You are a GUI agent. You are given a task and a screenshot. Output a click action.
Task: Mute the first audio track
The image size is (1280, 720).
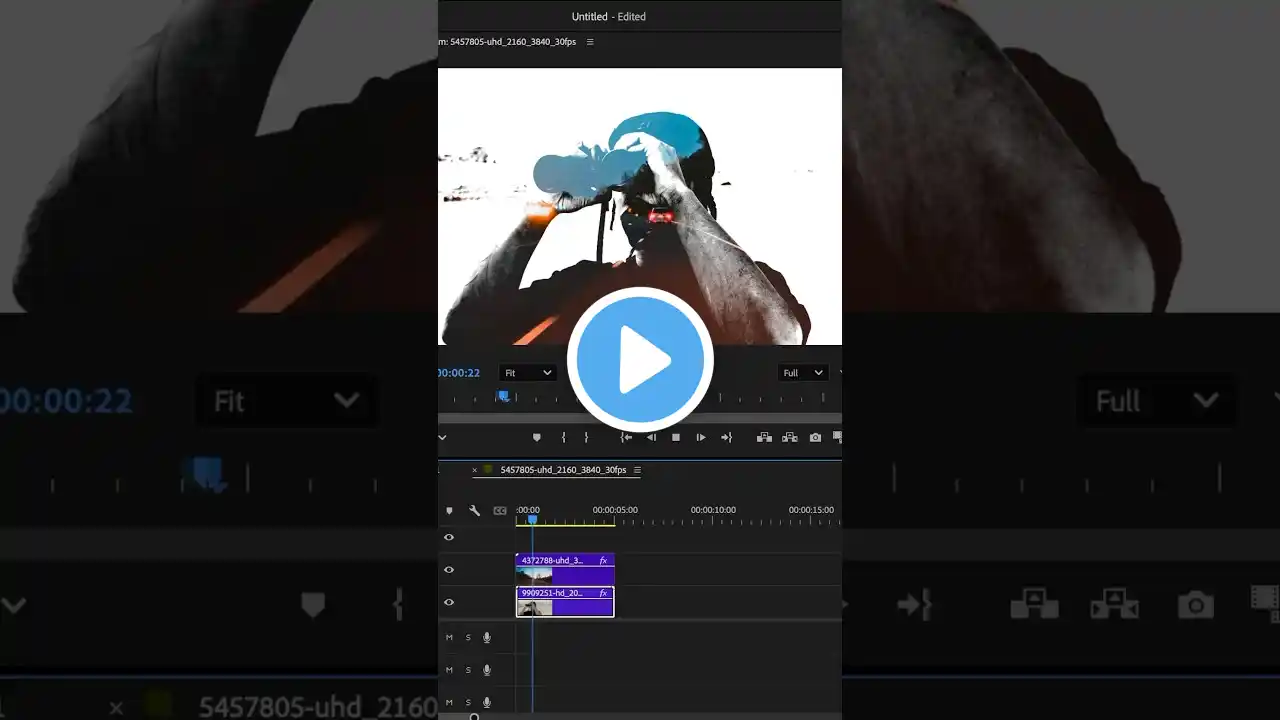449,637
